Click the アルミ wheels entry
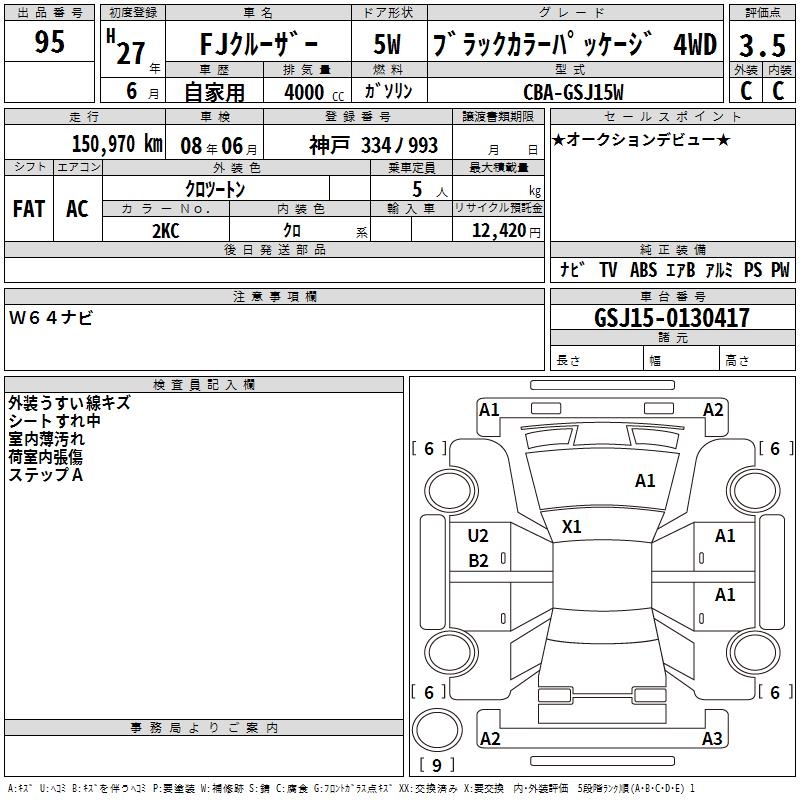 click(x=719, y=269)
